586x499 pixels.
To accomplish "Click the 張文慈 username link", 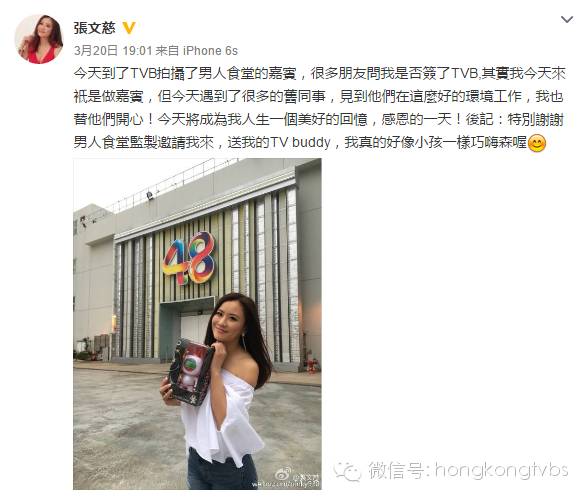I will point(95,28).
